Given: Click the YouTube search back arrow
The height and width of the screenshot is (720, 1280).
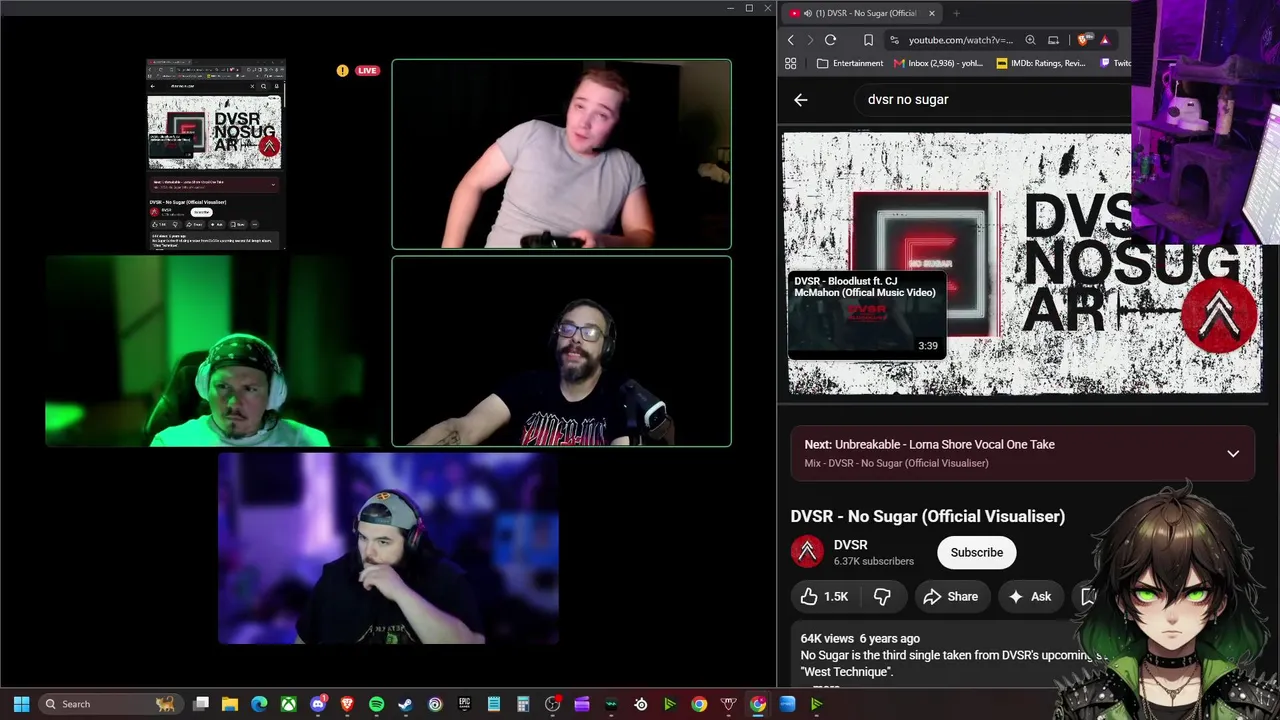Looking at the screenshot, I should (x=801, y=100).
